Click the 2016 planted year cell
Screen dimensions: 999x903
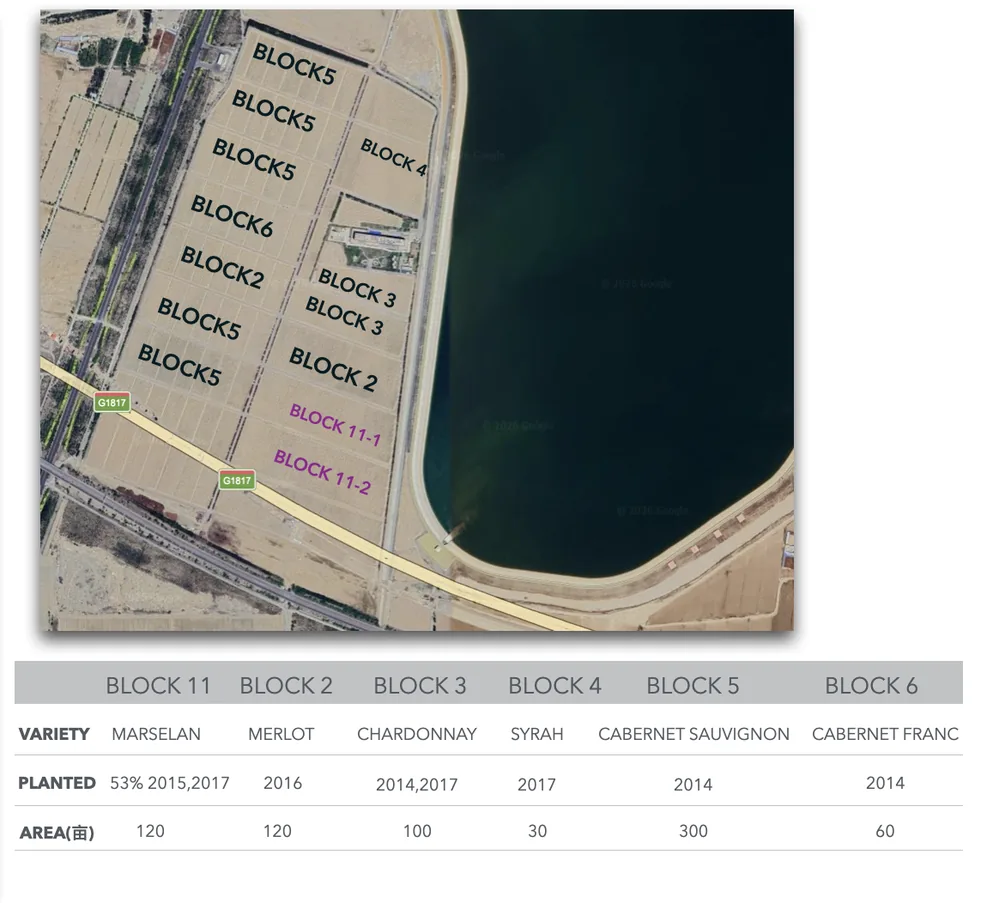point(282,783)
